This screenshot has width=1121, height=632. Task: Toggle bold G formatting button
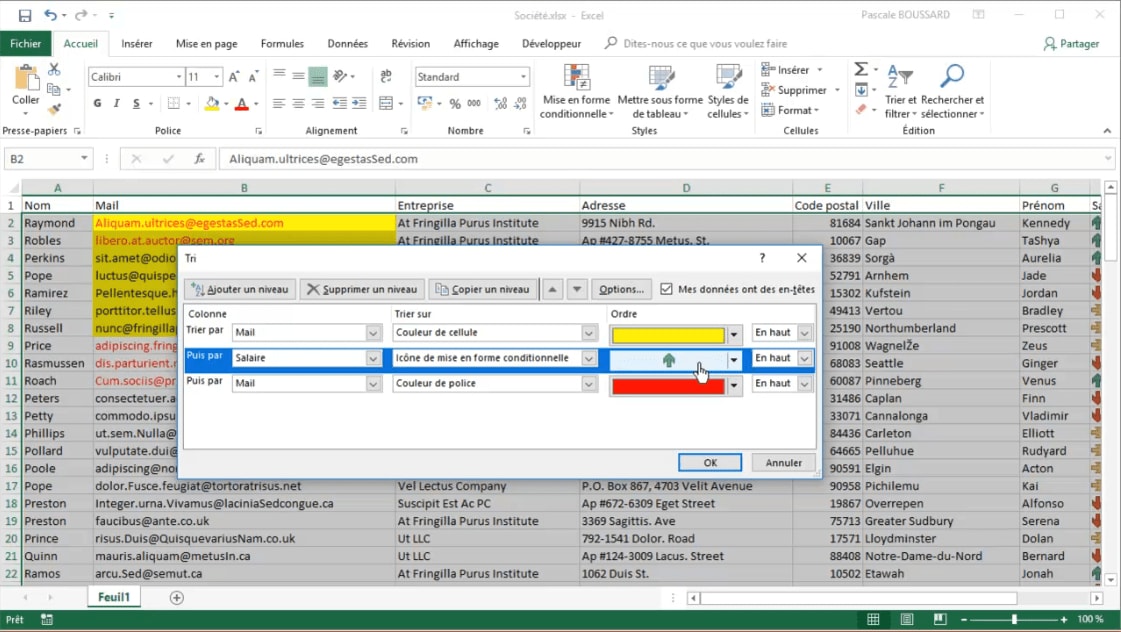pyautogui.click(x=97, y=103)
